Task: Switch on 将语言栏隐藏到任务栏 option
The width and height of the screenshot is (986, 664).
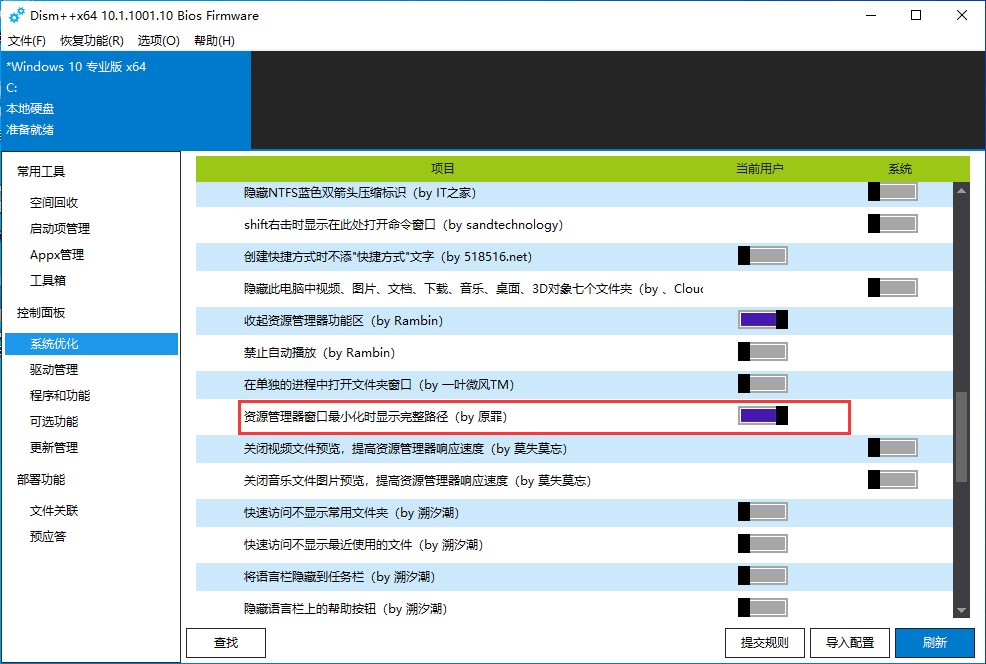Action: click(763, 576)
